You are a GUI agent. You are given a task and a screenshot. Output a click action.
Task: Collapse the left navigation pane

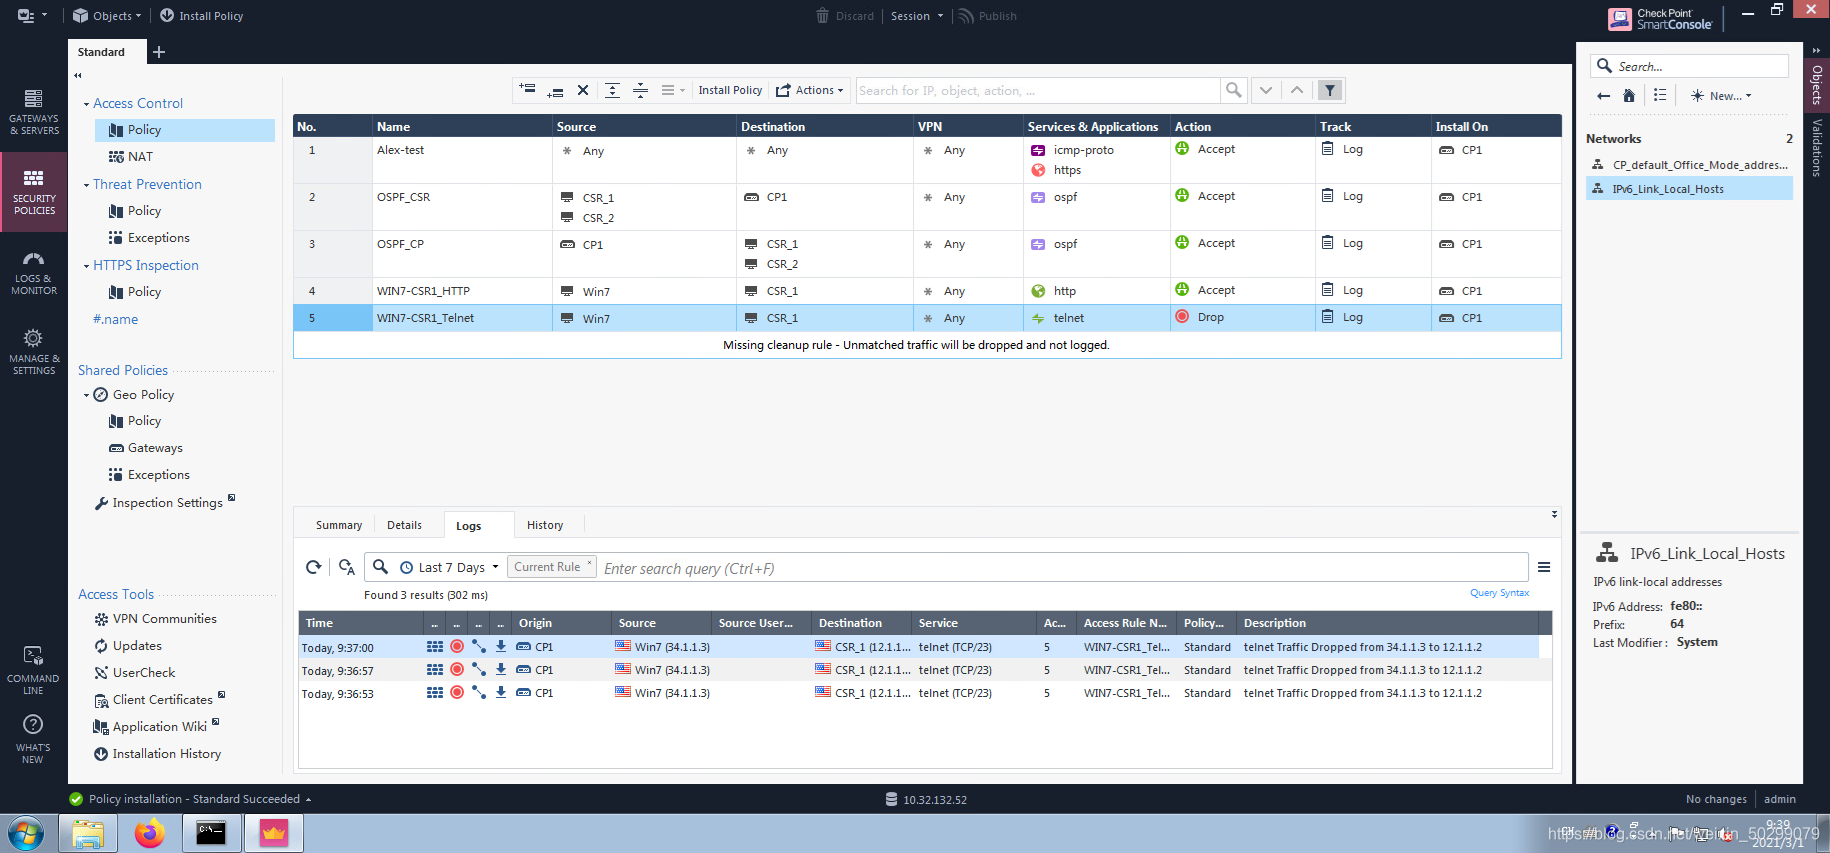pyautogui.click(x=78, y=76)
